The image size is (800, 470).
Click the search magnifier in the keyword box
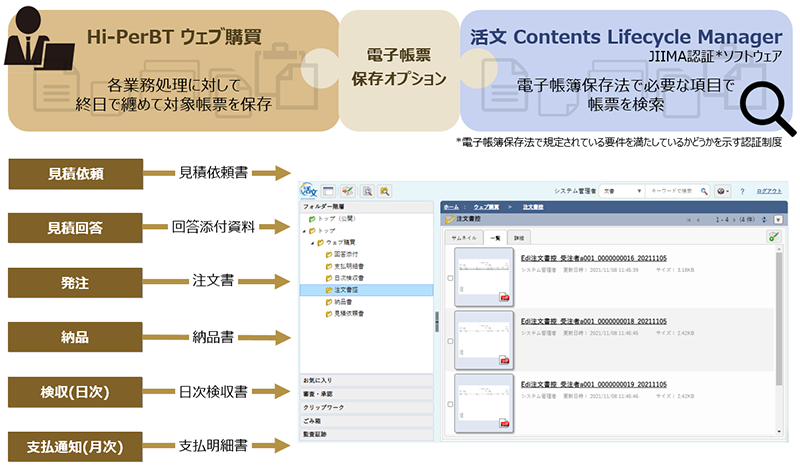(x=704, y=191)
